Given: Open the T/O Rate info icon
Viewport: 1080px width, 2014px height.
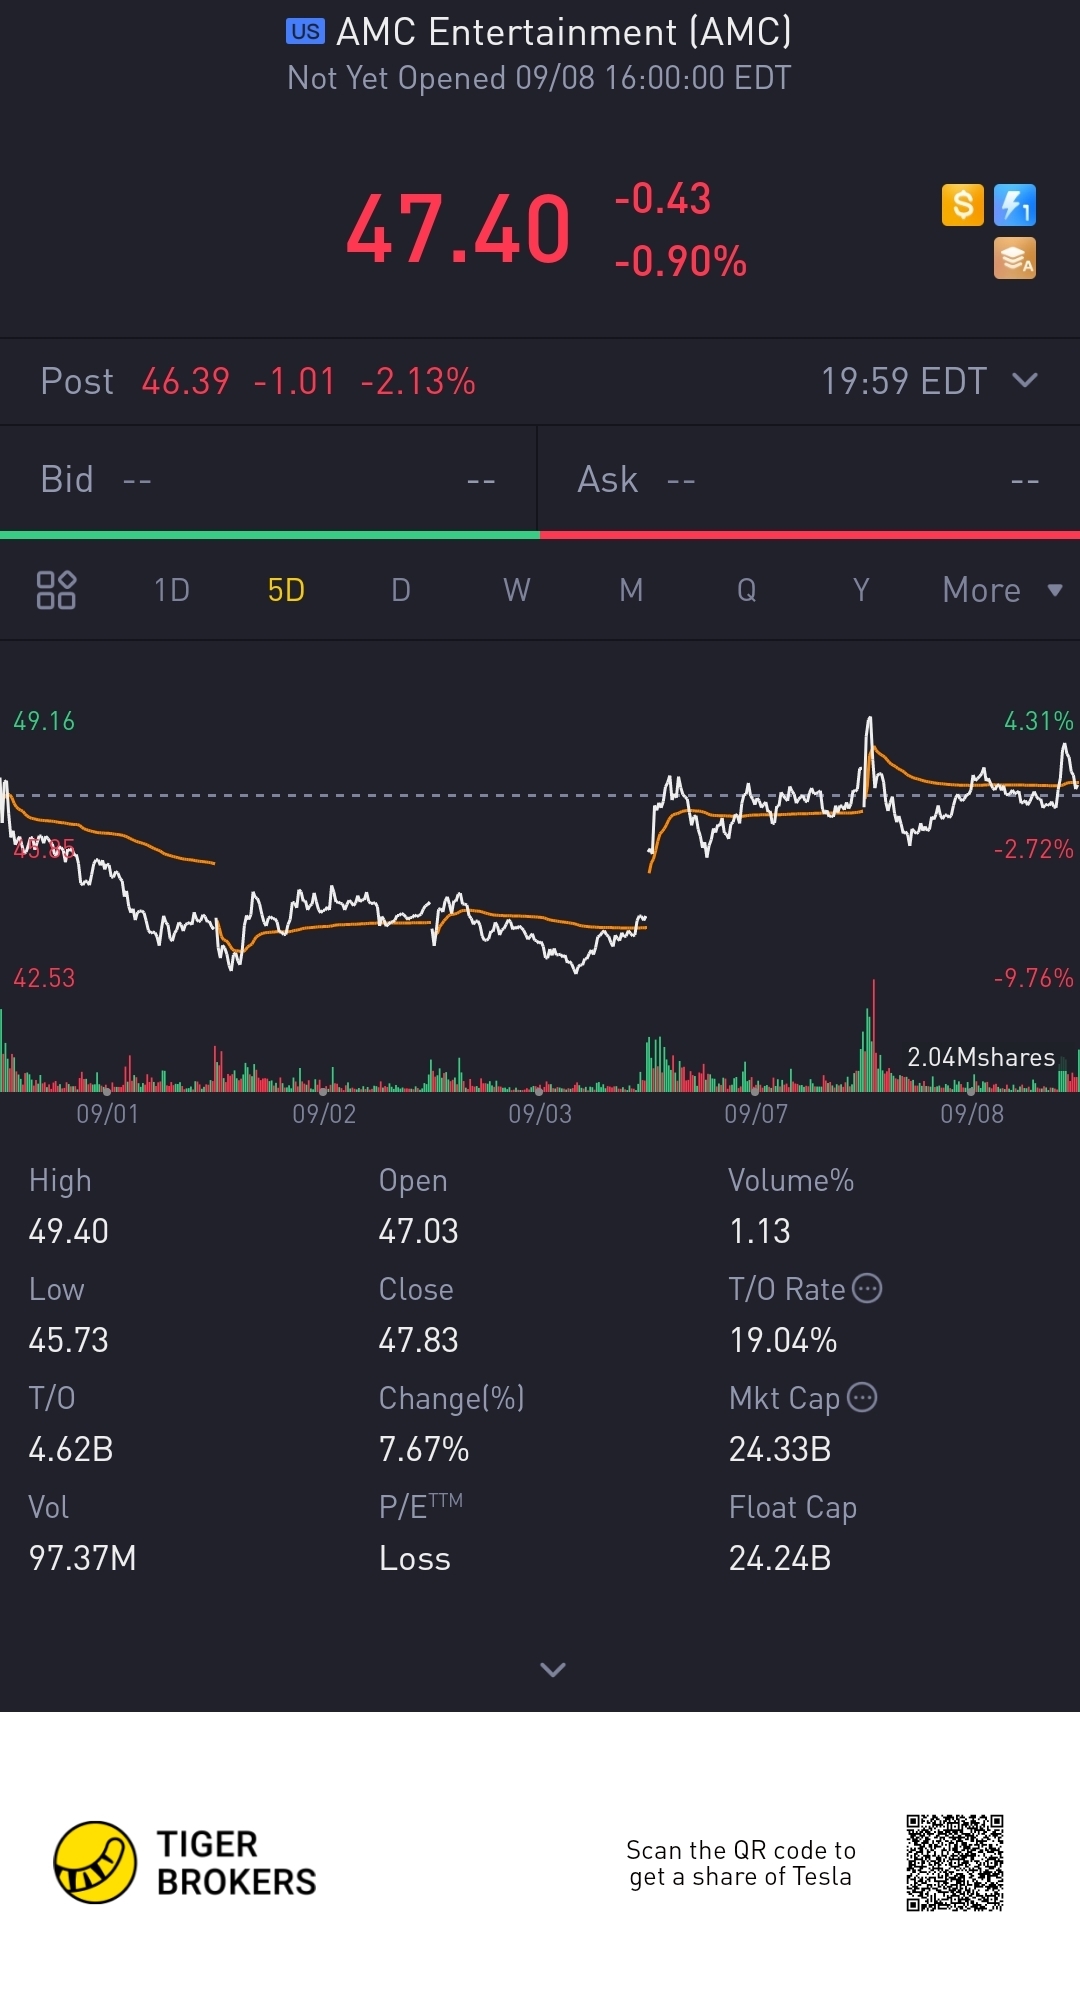Looking at the screenshot, I should 867,1288.
